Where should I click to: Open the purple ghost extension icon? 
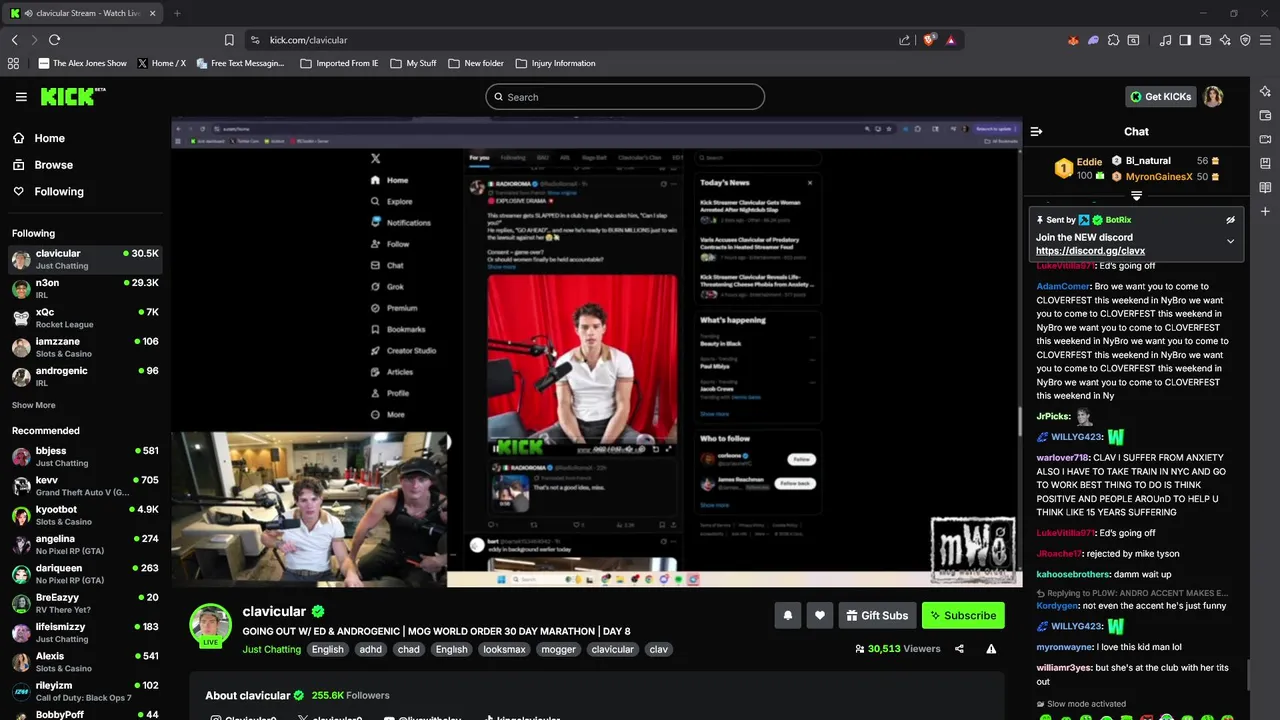click(x=1093, y=40)
